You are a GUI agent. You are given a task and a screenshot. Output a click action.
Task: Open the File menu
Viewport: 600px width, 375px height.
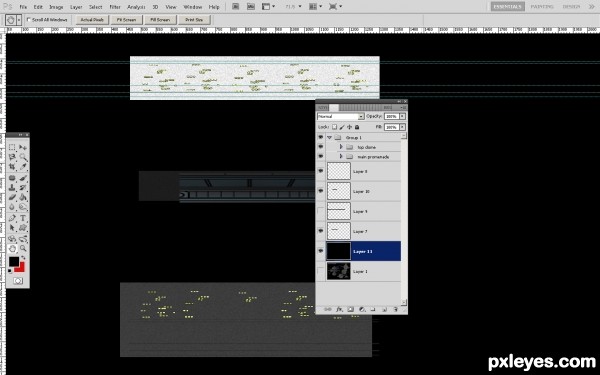[23, 7]
